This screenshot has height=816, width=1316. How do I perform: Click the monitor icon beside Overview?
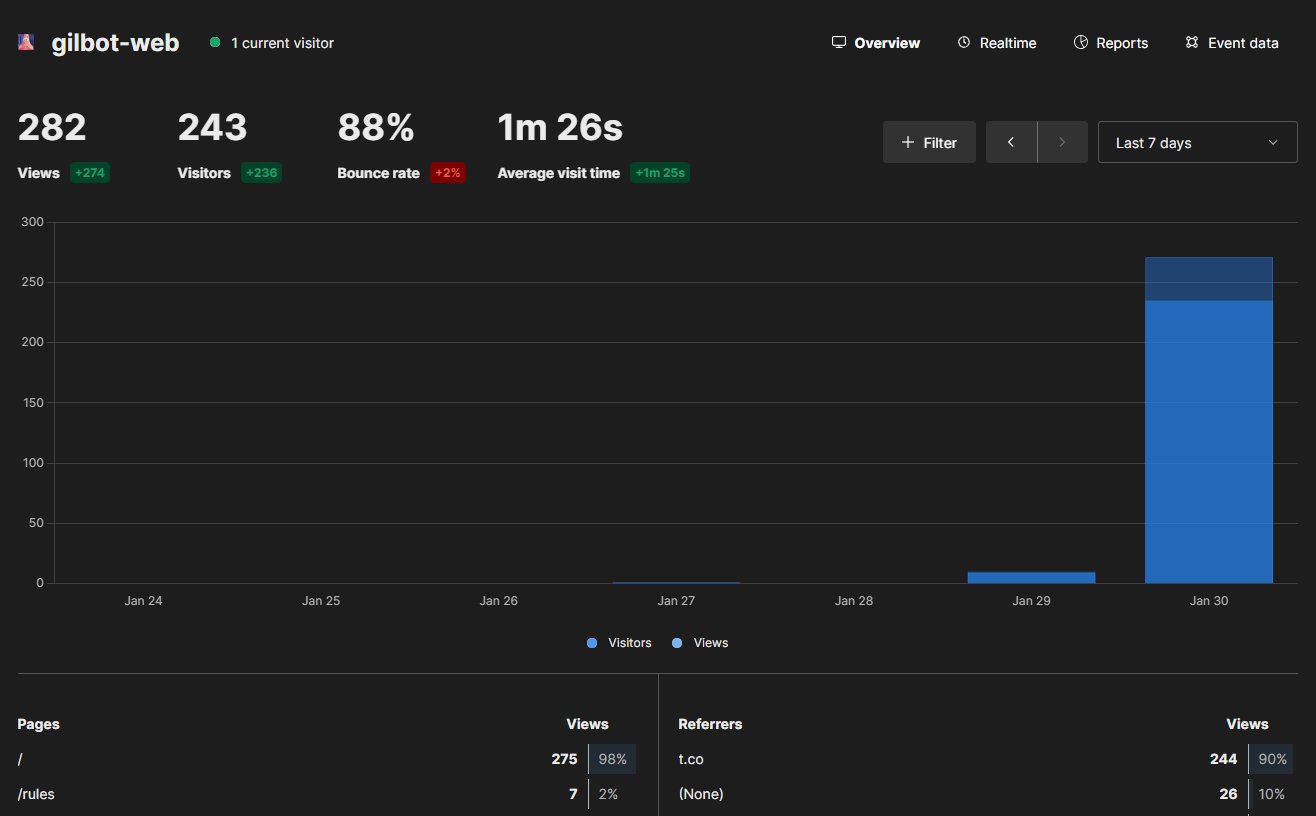coord(837,42)
